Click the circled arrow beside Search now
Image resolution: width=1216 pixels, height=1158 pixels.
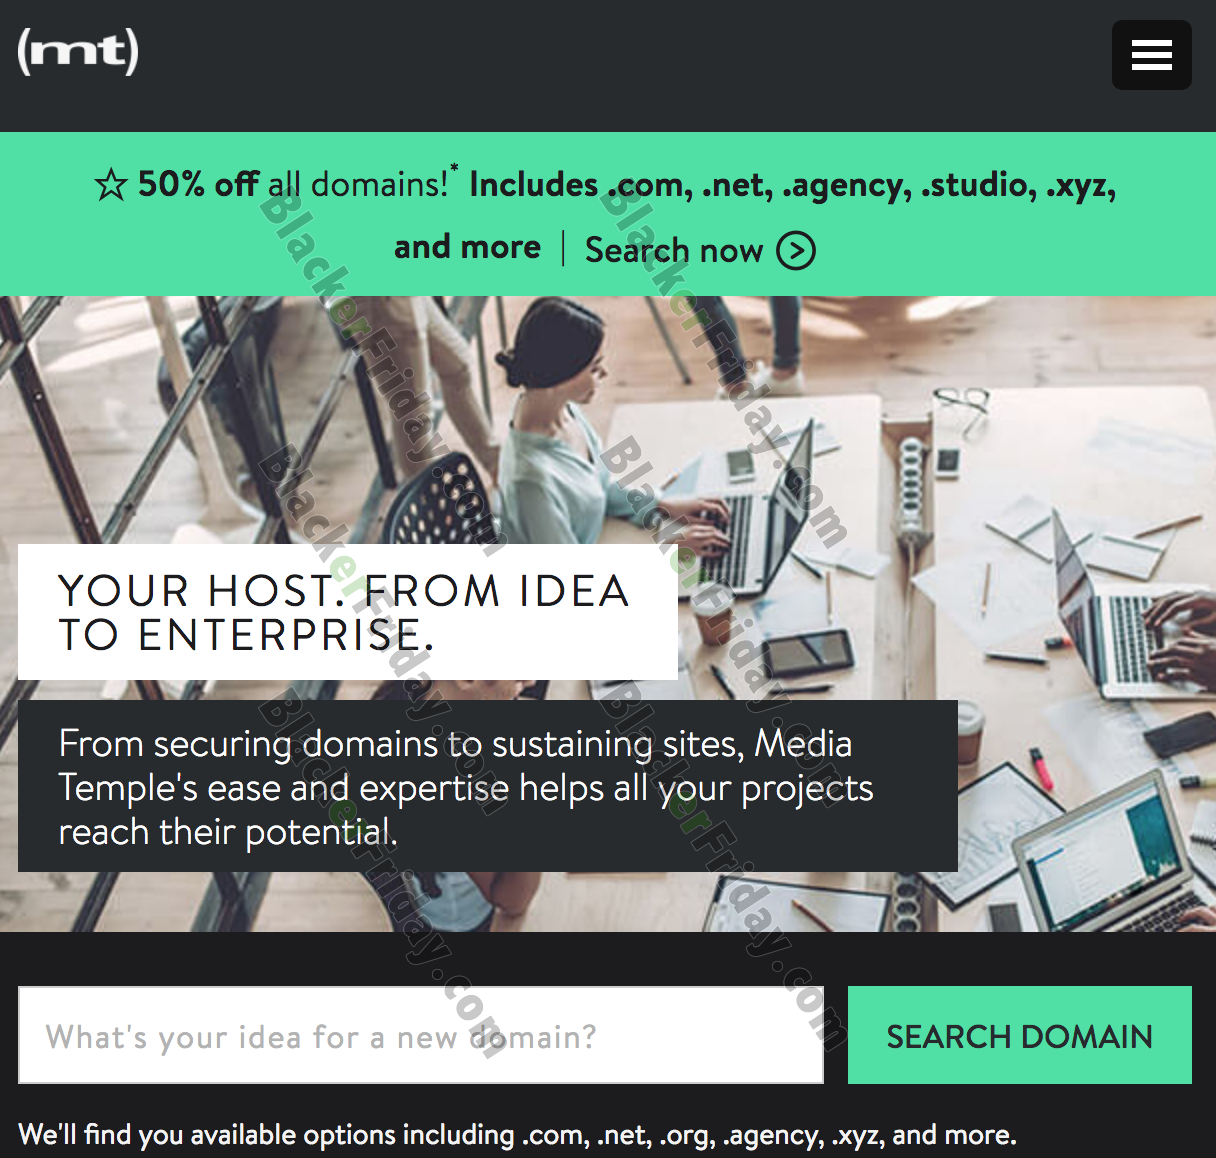pyautogui.click(x=796, y=250)
